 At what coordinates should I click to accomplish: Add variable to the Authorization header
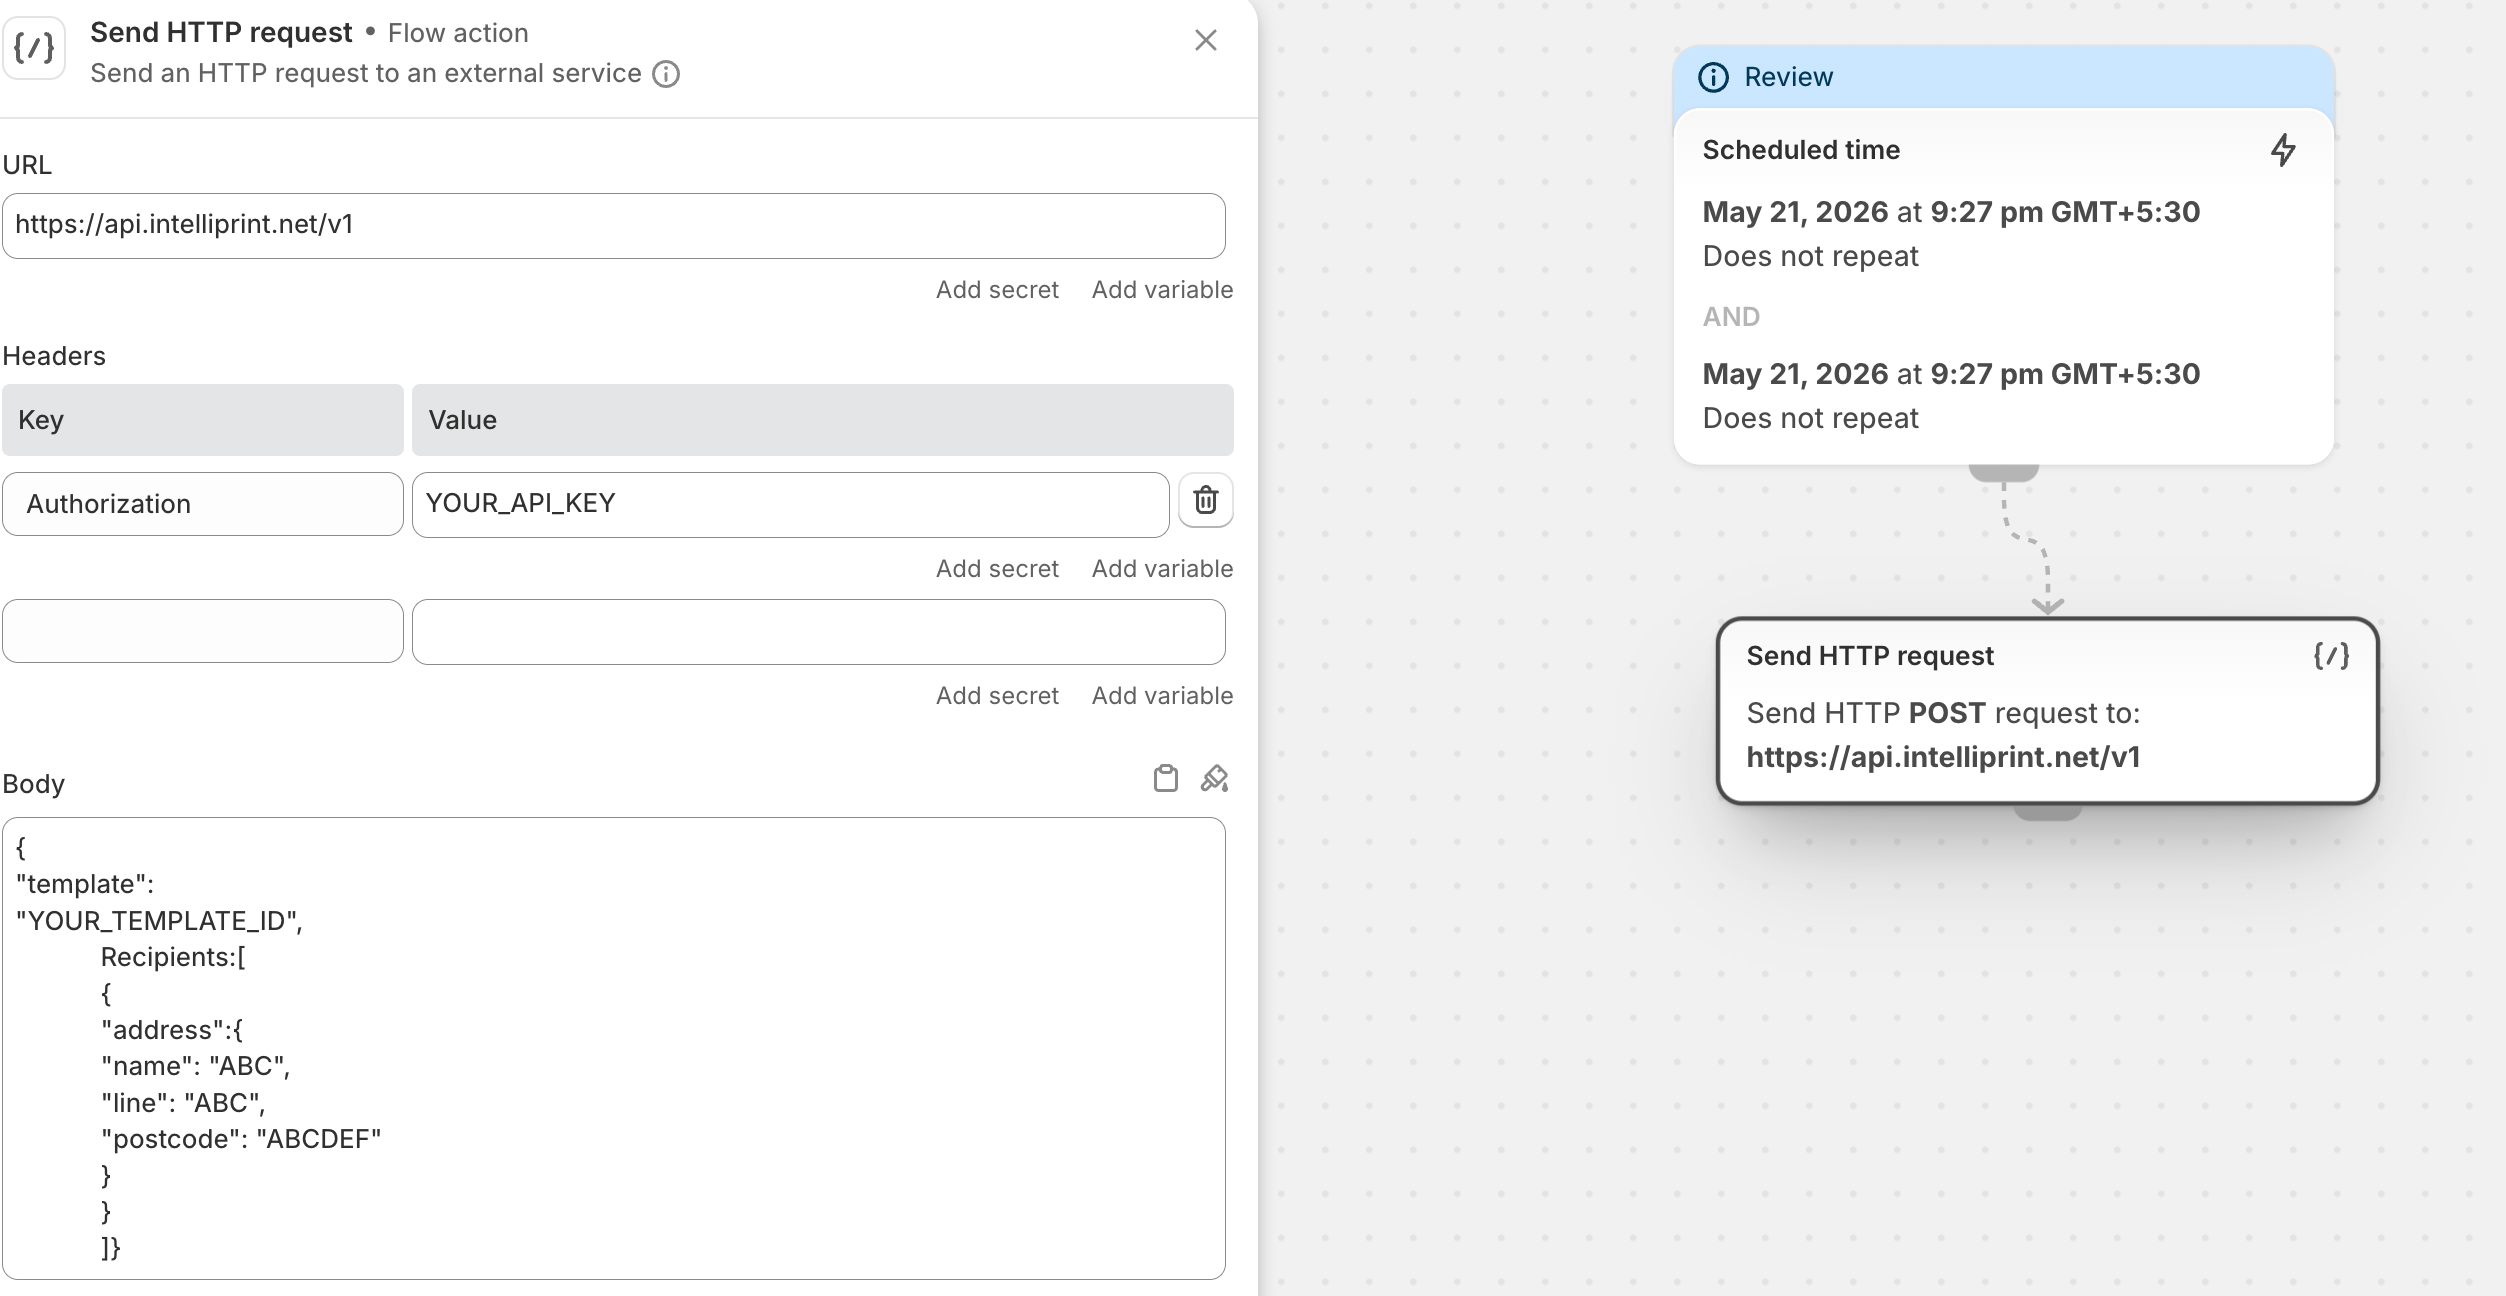tap(1162, 569)
